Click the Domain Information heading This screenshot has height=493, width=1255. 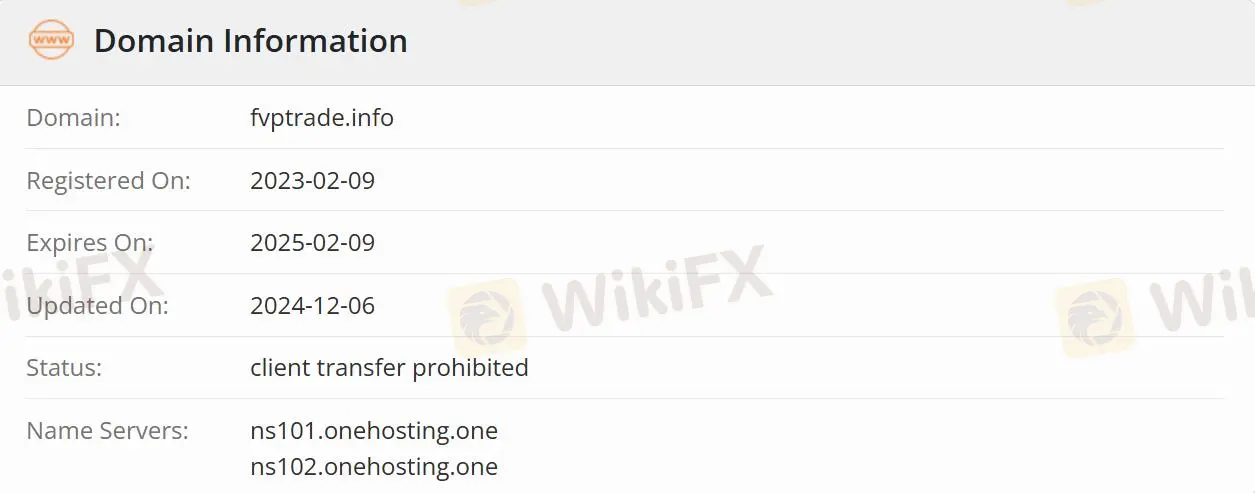250,41
